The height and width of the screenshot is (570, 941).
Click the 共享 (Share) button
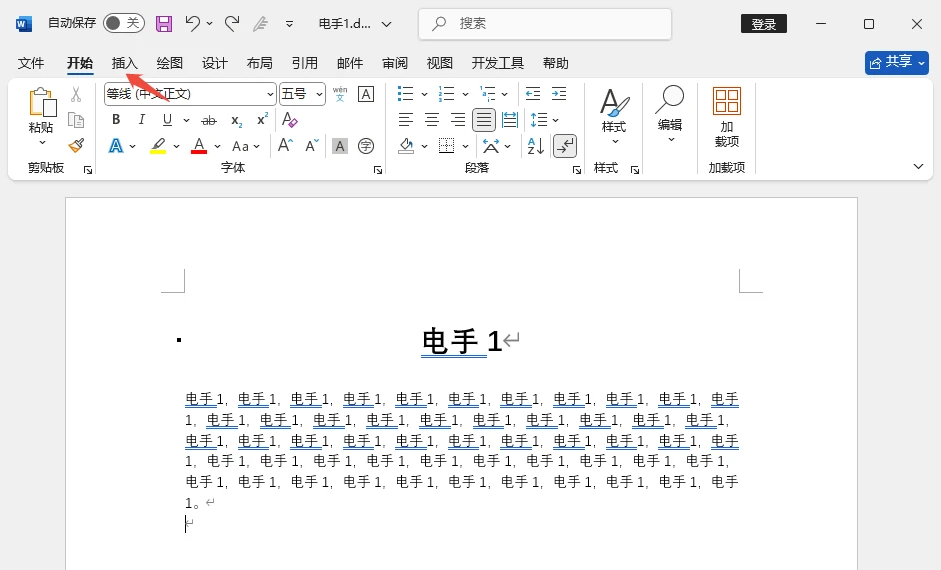(896, 62)
